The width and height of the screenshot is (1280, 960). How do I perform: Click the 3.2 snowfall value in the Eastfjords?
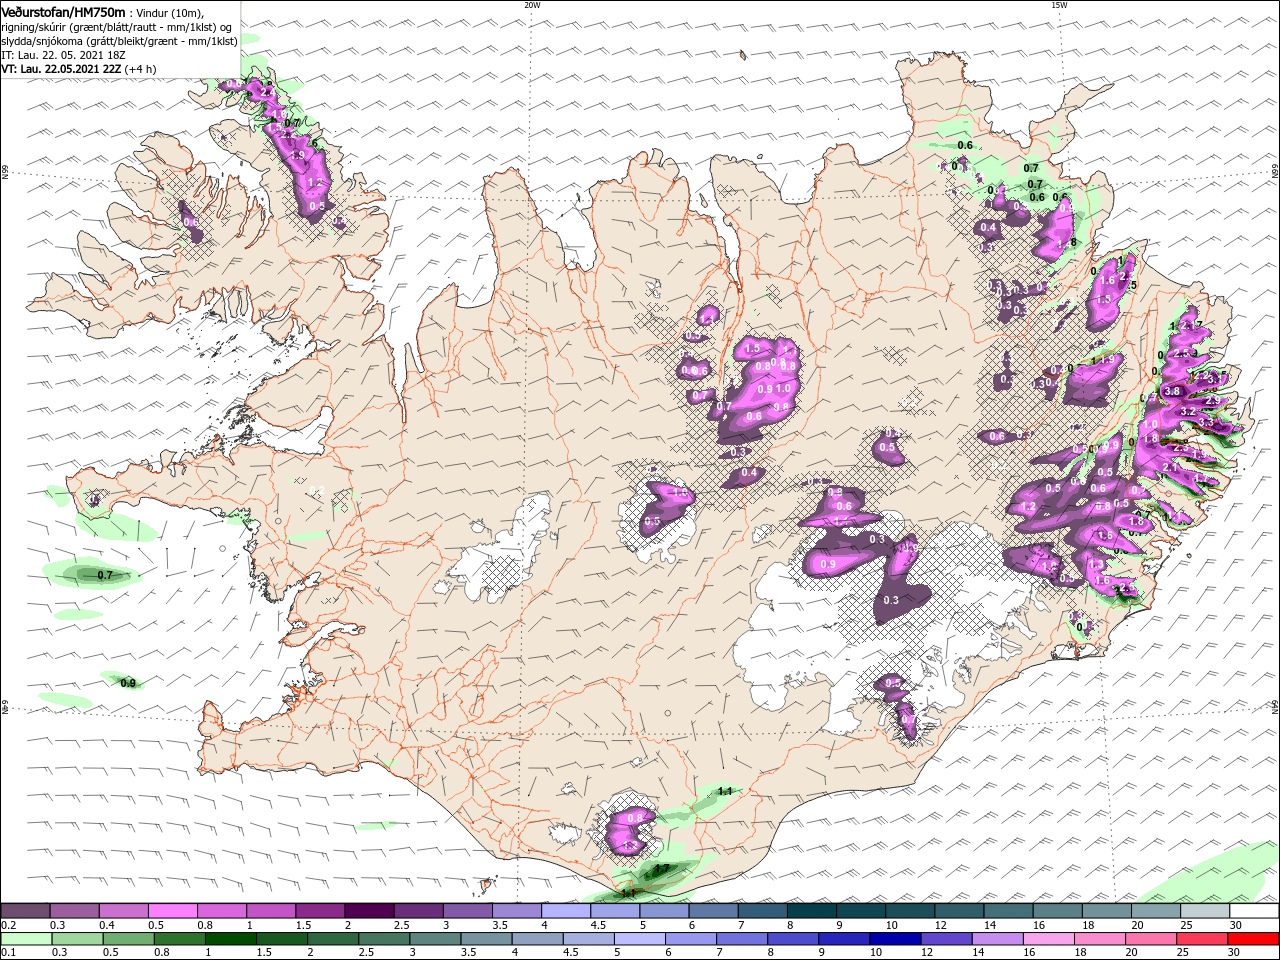[x=1188, y=412]
